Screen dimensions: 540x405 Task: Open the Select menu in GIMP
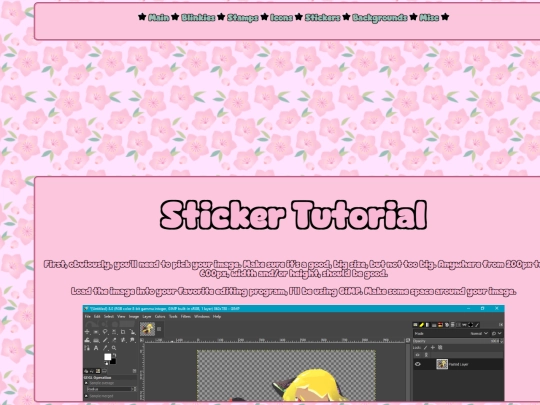point(109,316)
